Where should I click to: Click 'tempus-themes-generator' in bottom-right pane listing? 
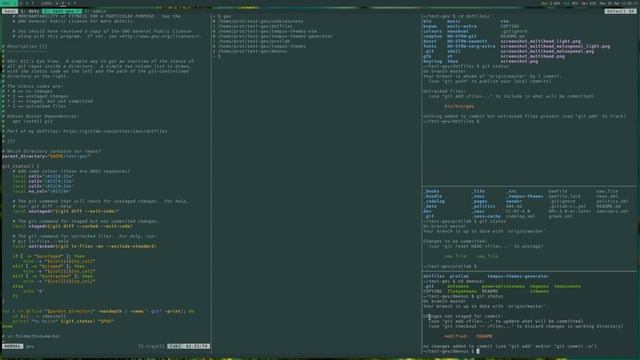click(518, 276)
